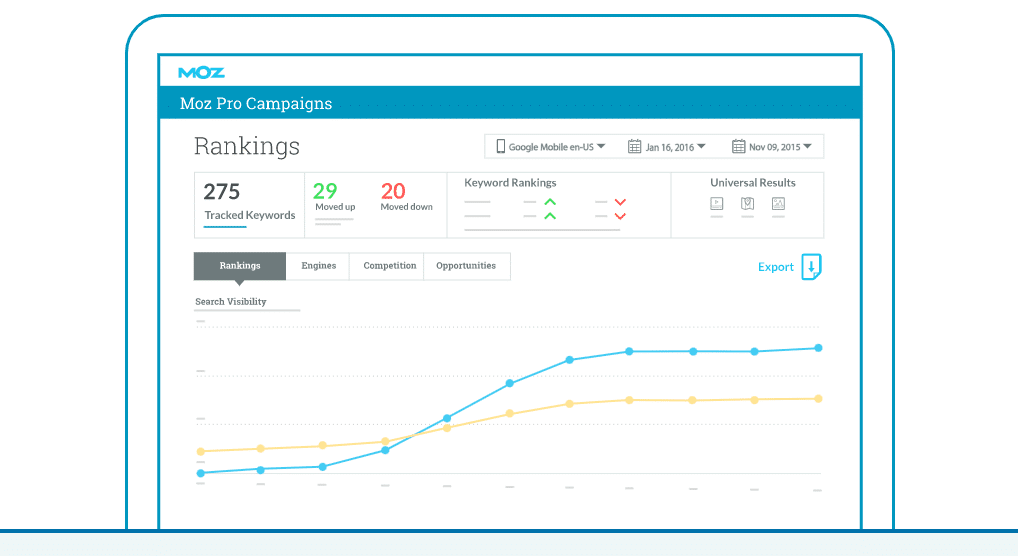Click the Moved up label
Viewport: 1018px width, 556px height.
pos(335,207)
